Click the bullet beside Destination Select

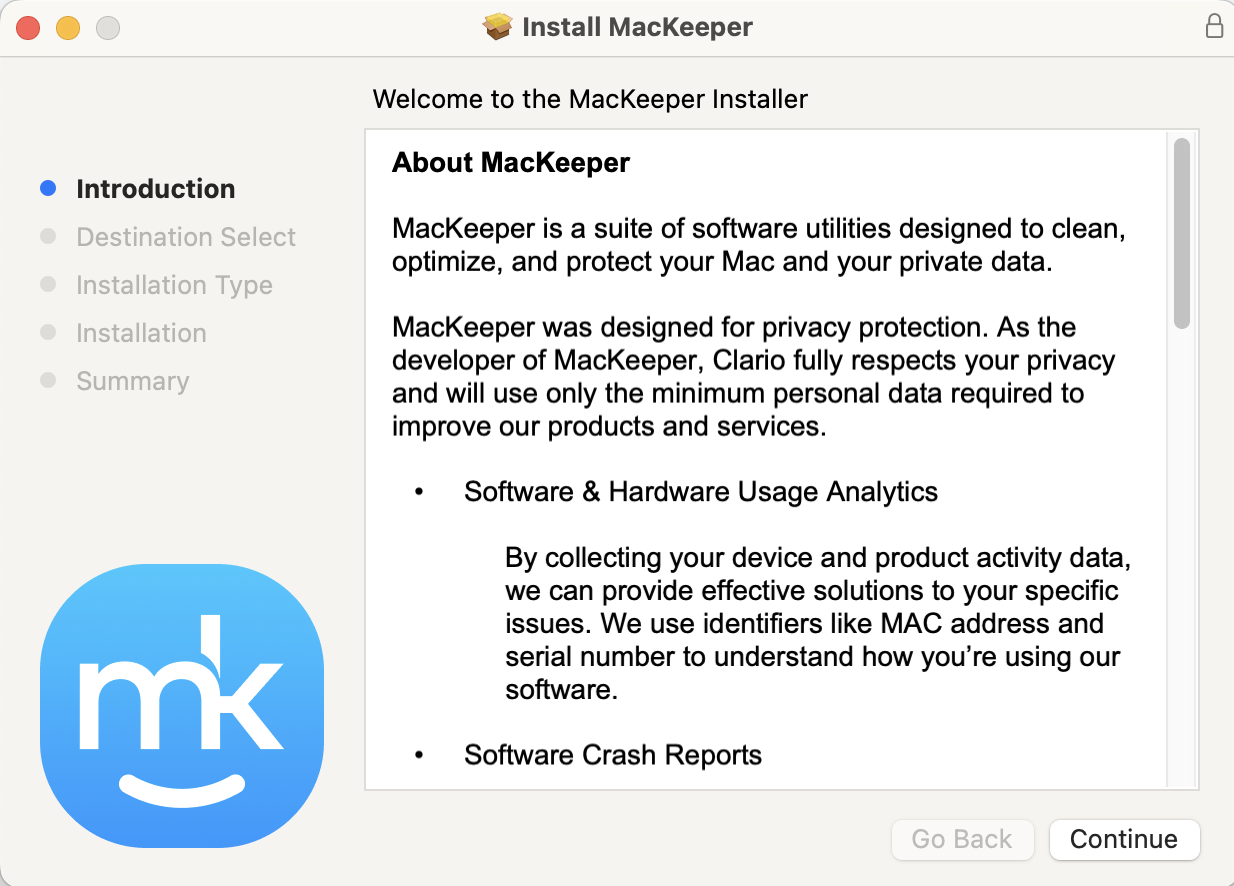[x=48, y=236]
